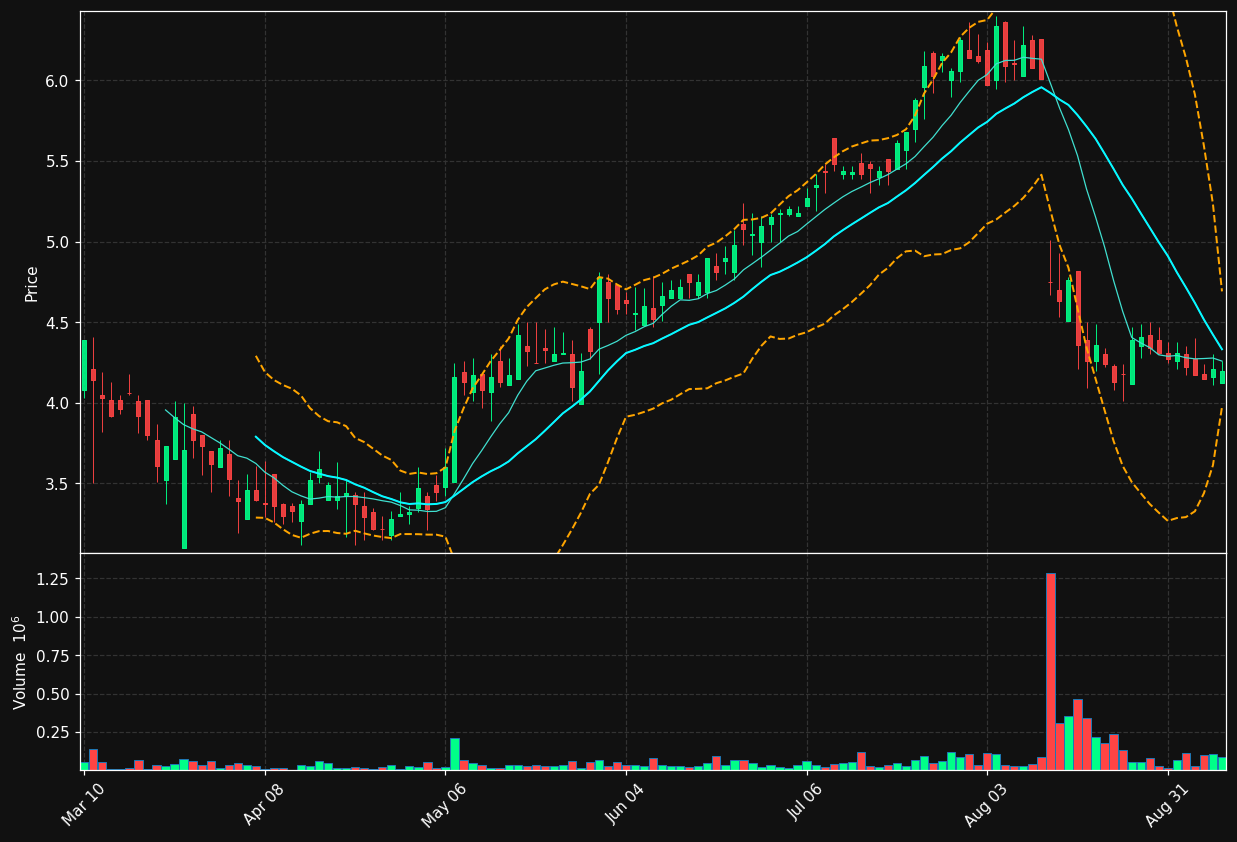1237x842 pixels.
Task: Click the 0.75 volume tick label
Action: pos(55,656)
